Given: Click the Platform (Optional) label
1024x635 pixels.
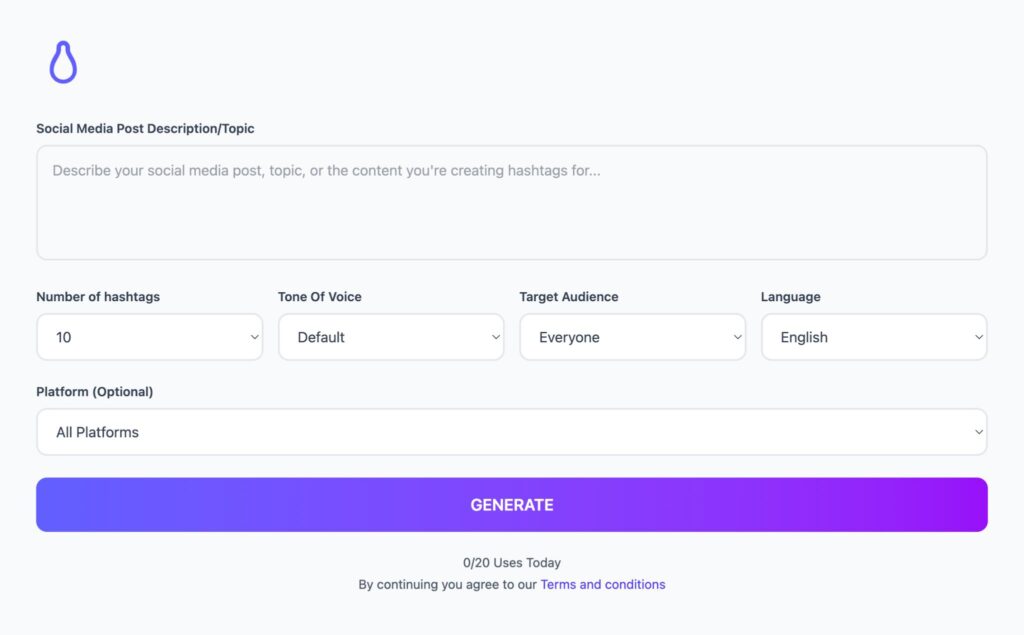Looking at the screenshot, I should pyautogui.click(x=95, y=392).
